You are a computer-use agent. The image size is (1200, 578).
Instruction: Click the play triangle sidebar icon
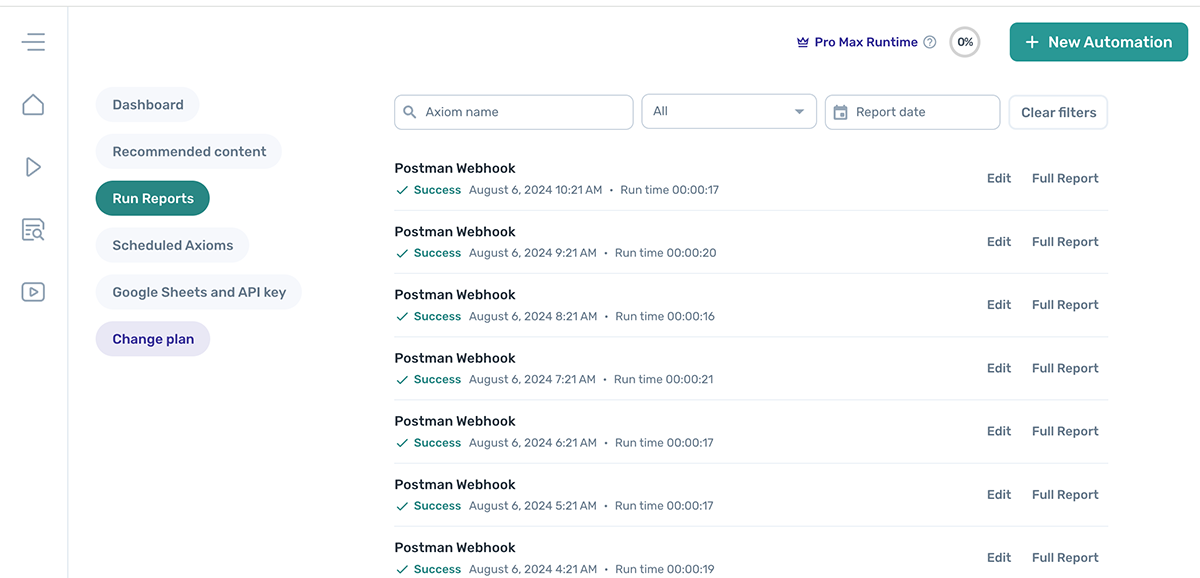[x=33, y=167]
